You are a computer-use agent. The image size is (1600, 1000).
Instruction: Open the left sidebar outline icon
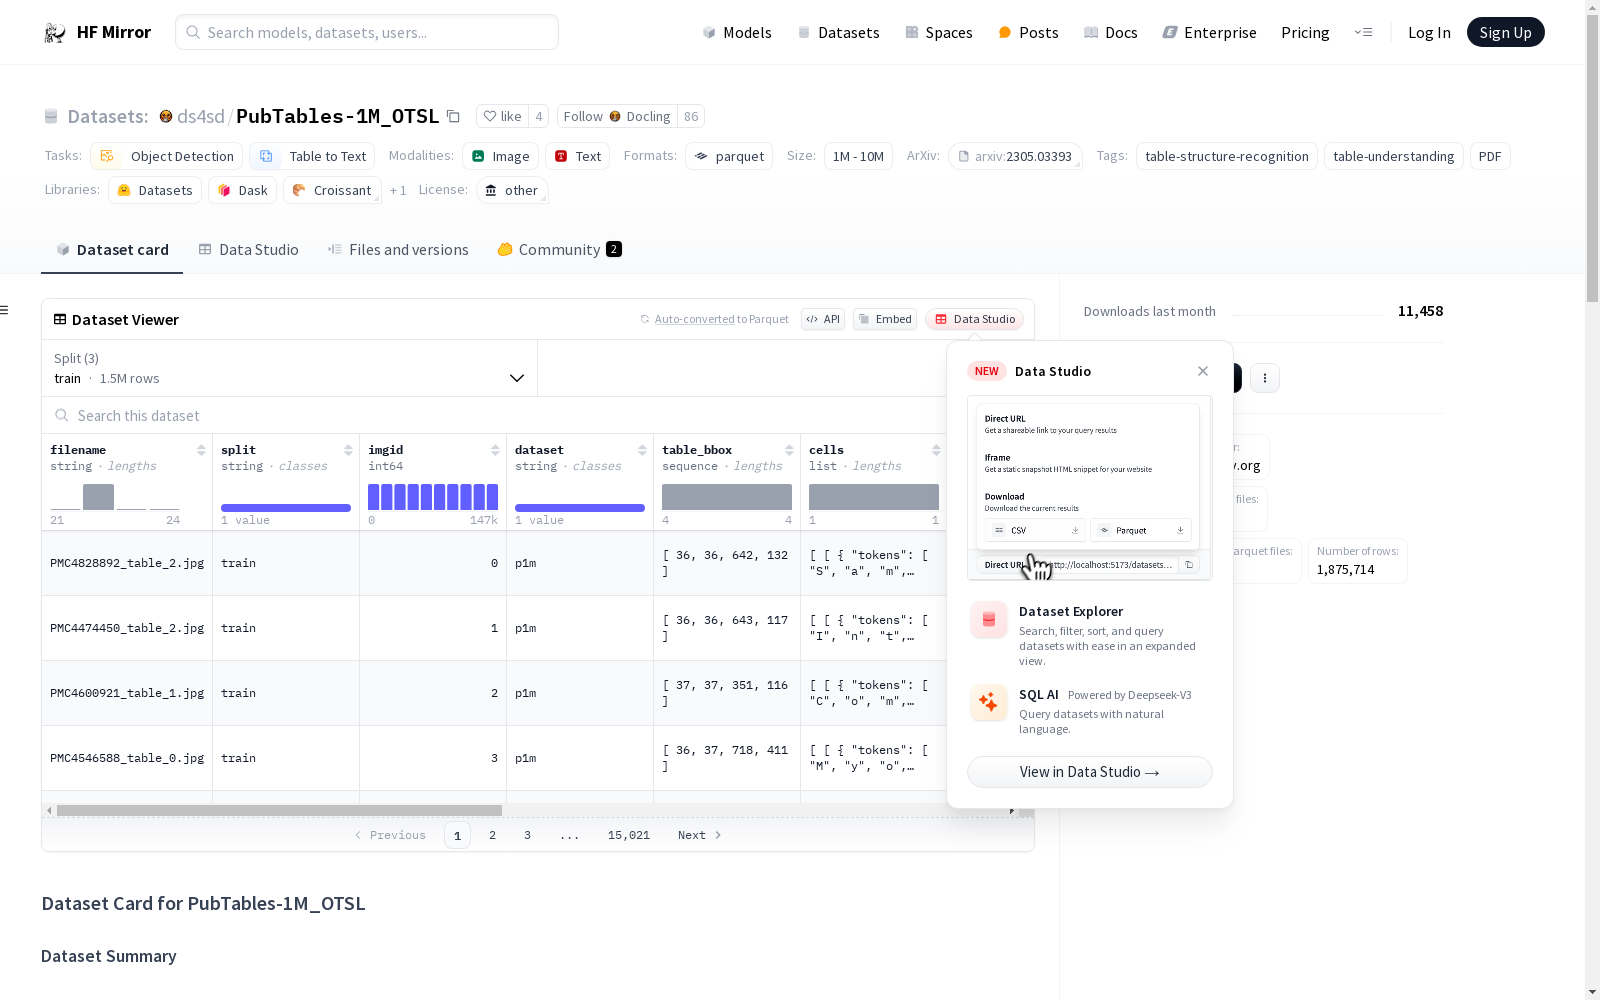point(5,310)
